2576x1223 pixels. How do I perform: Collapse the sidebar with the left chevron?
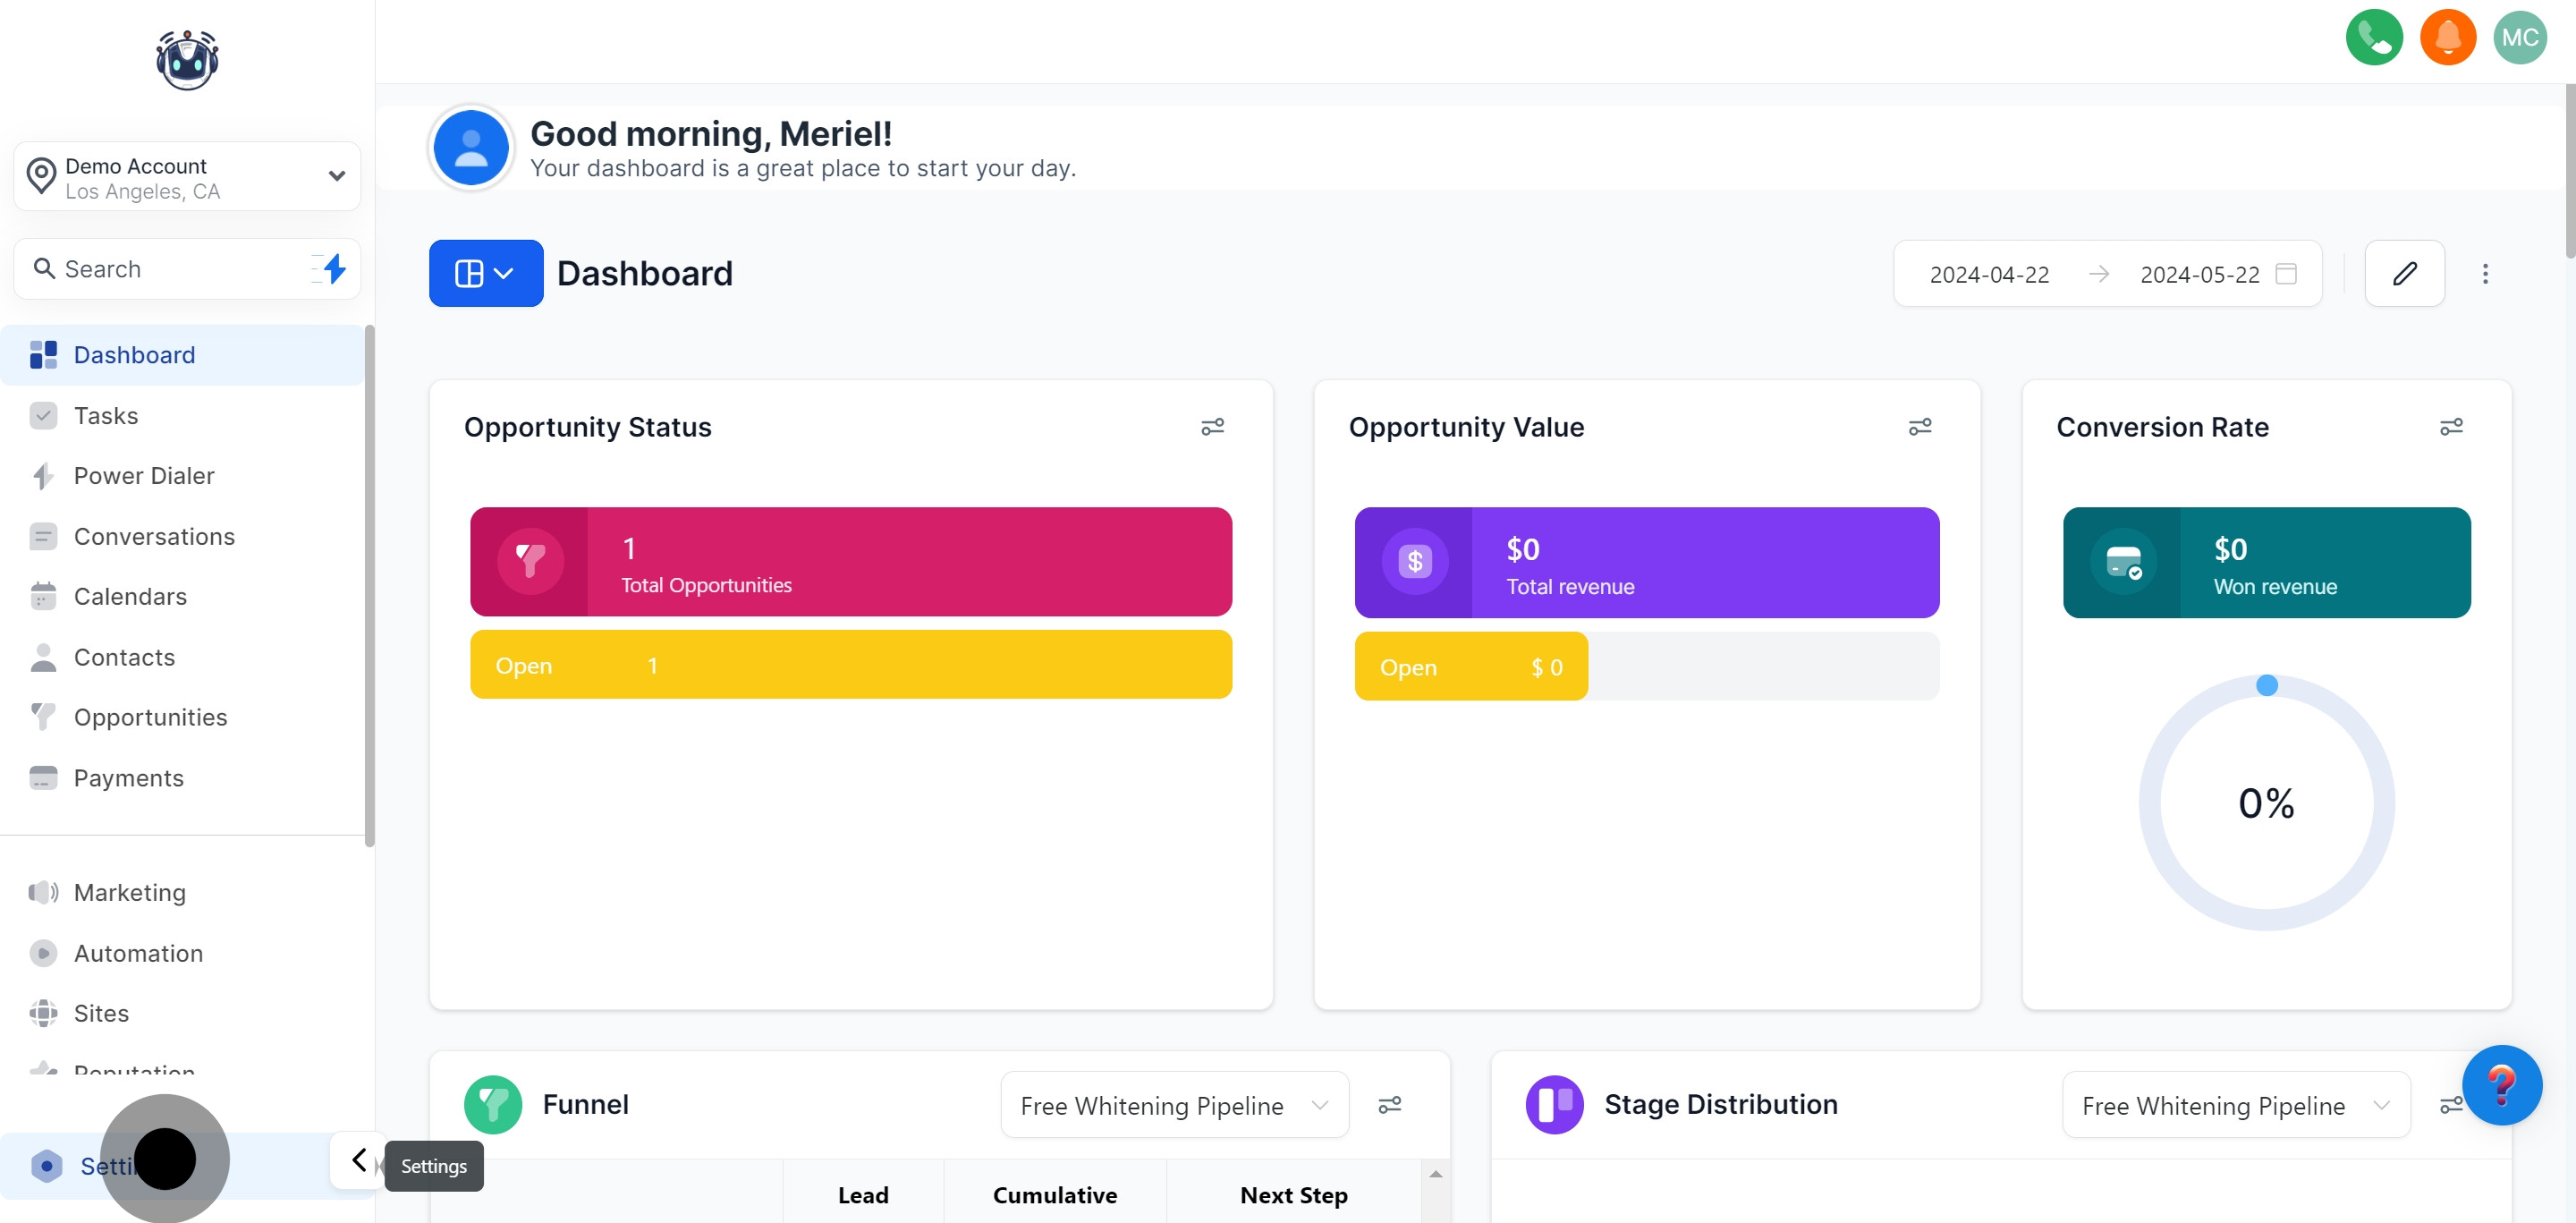click(x=358, y=1160)
